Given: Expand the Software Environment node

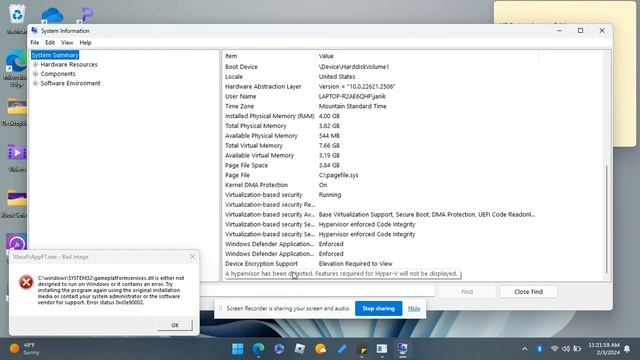Looking at the screenshot, I should (36, 83).
